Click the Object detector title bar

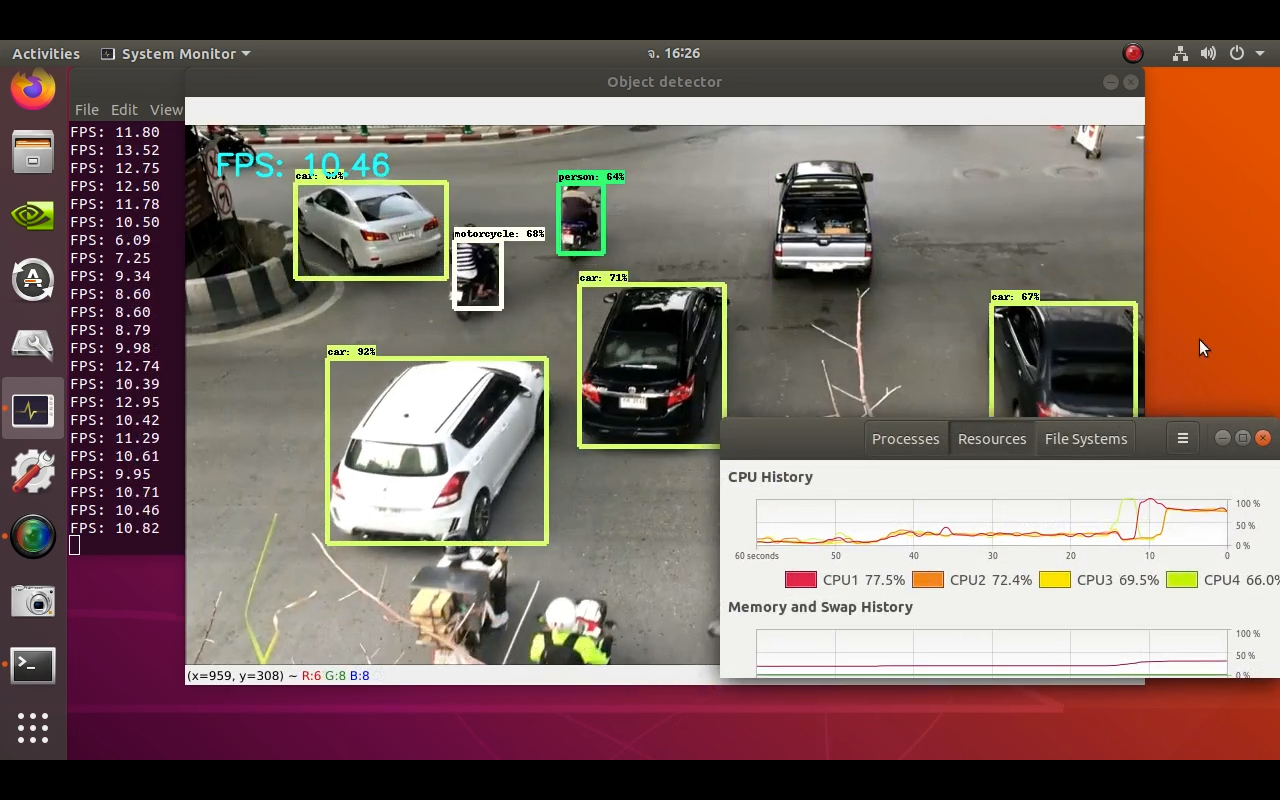pyautogui.click(x=664, y=82)
